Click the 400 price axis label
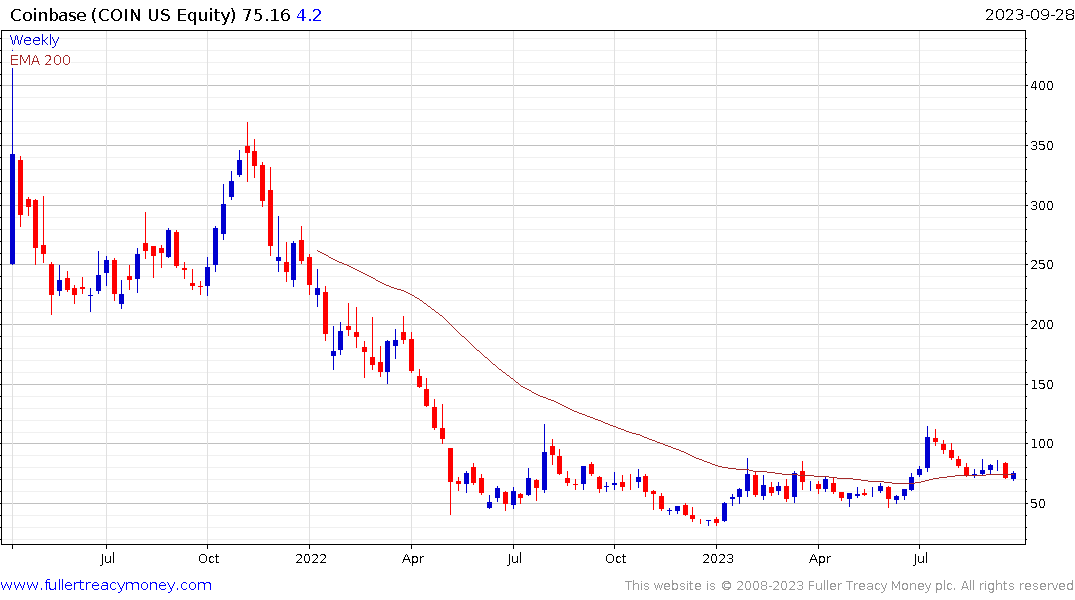1075x600 pixels. (1042, 86)
